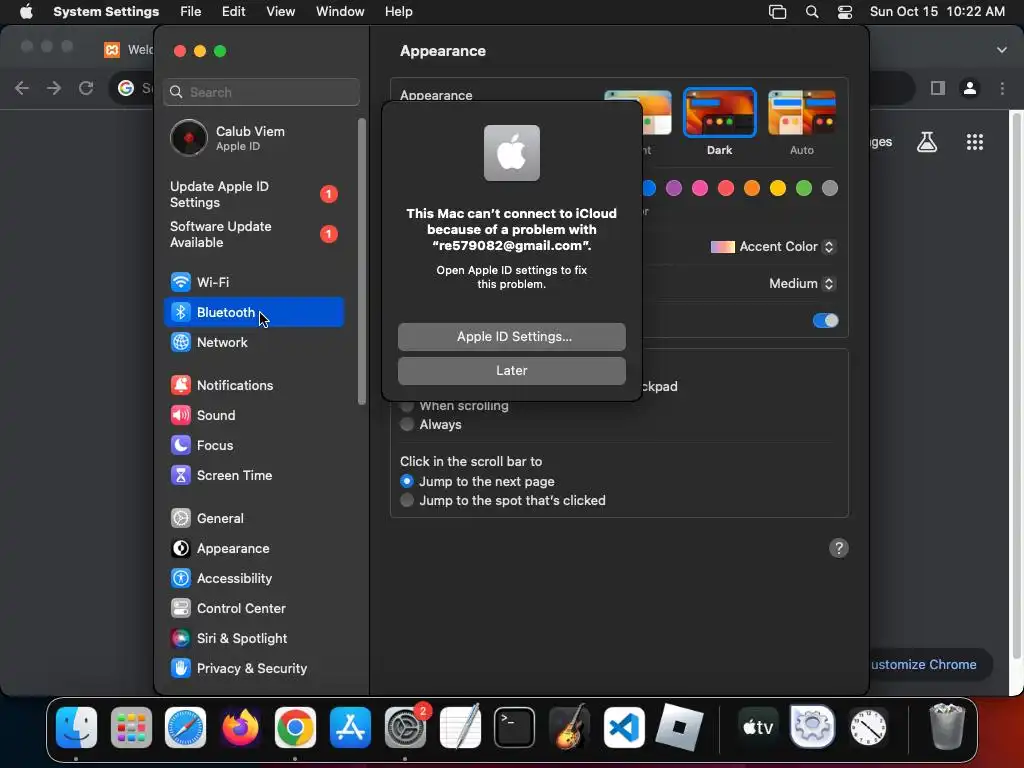
Task: Open General settings pane
Action: 253,519
